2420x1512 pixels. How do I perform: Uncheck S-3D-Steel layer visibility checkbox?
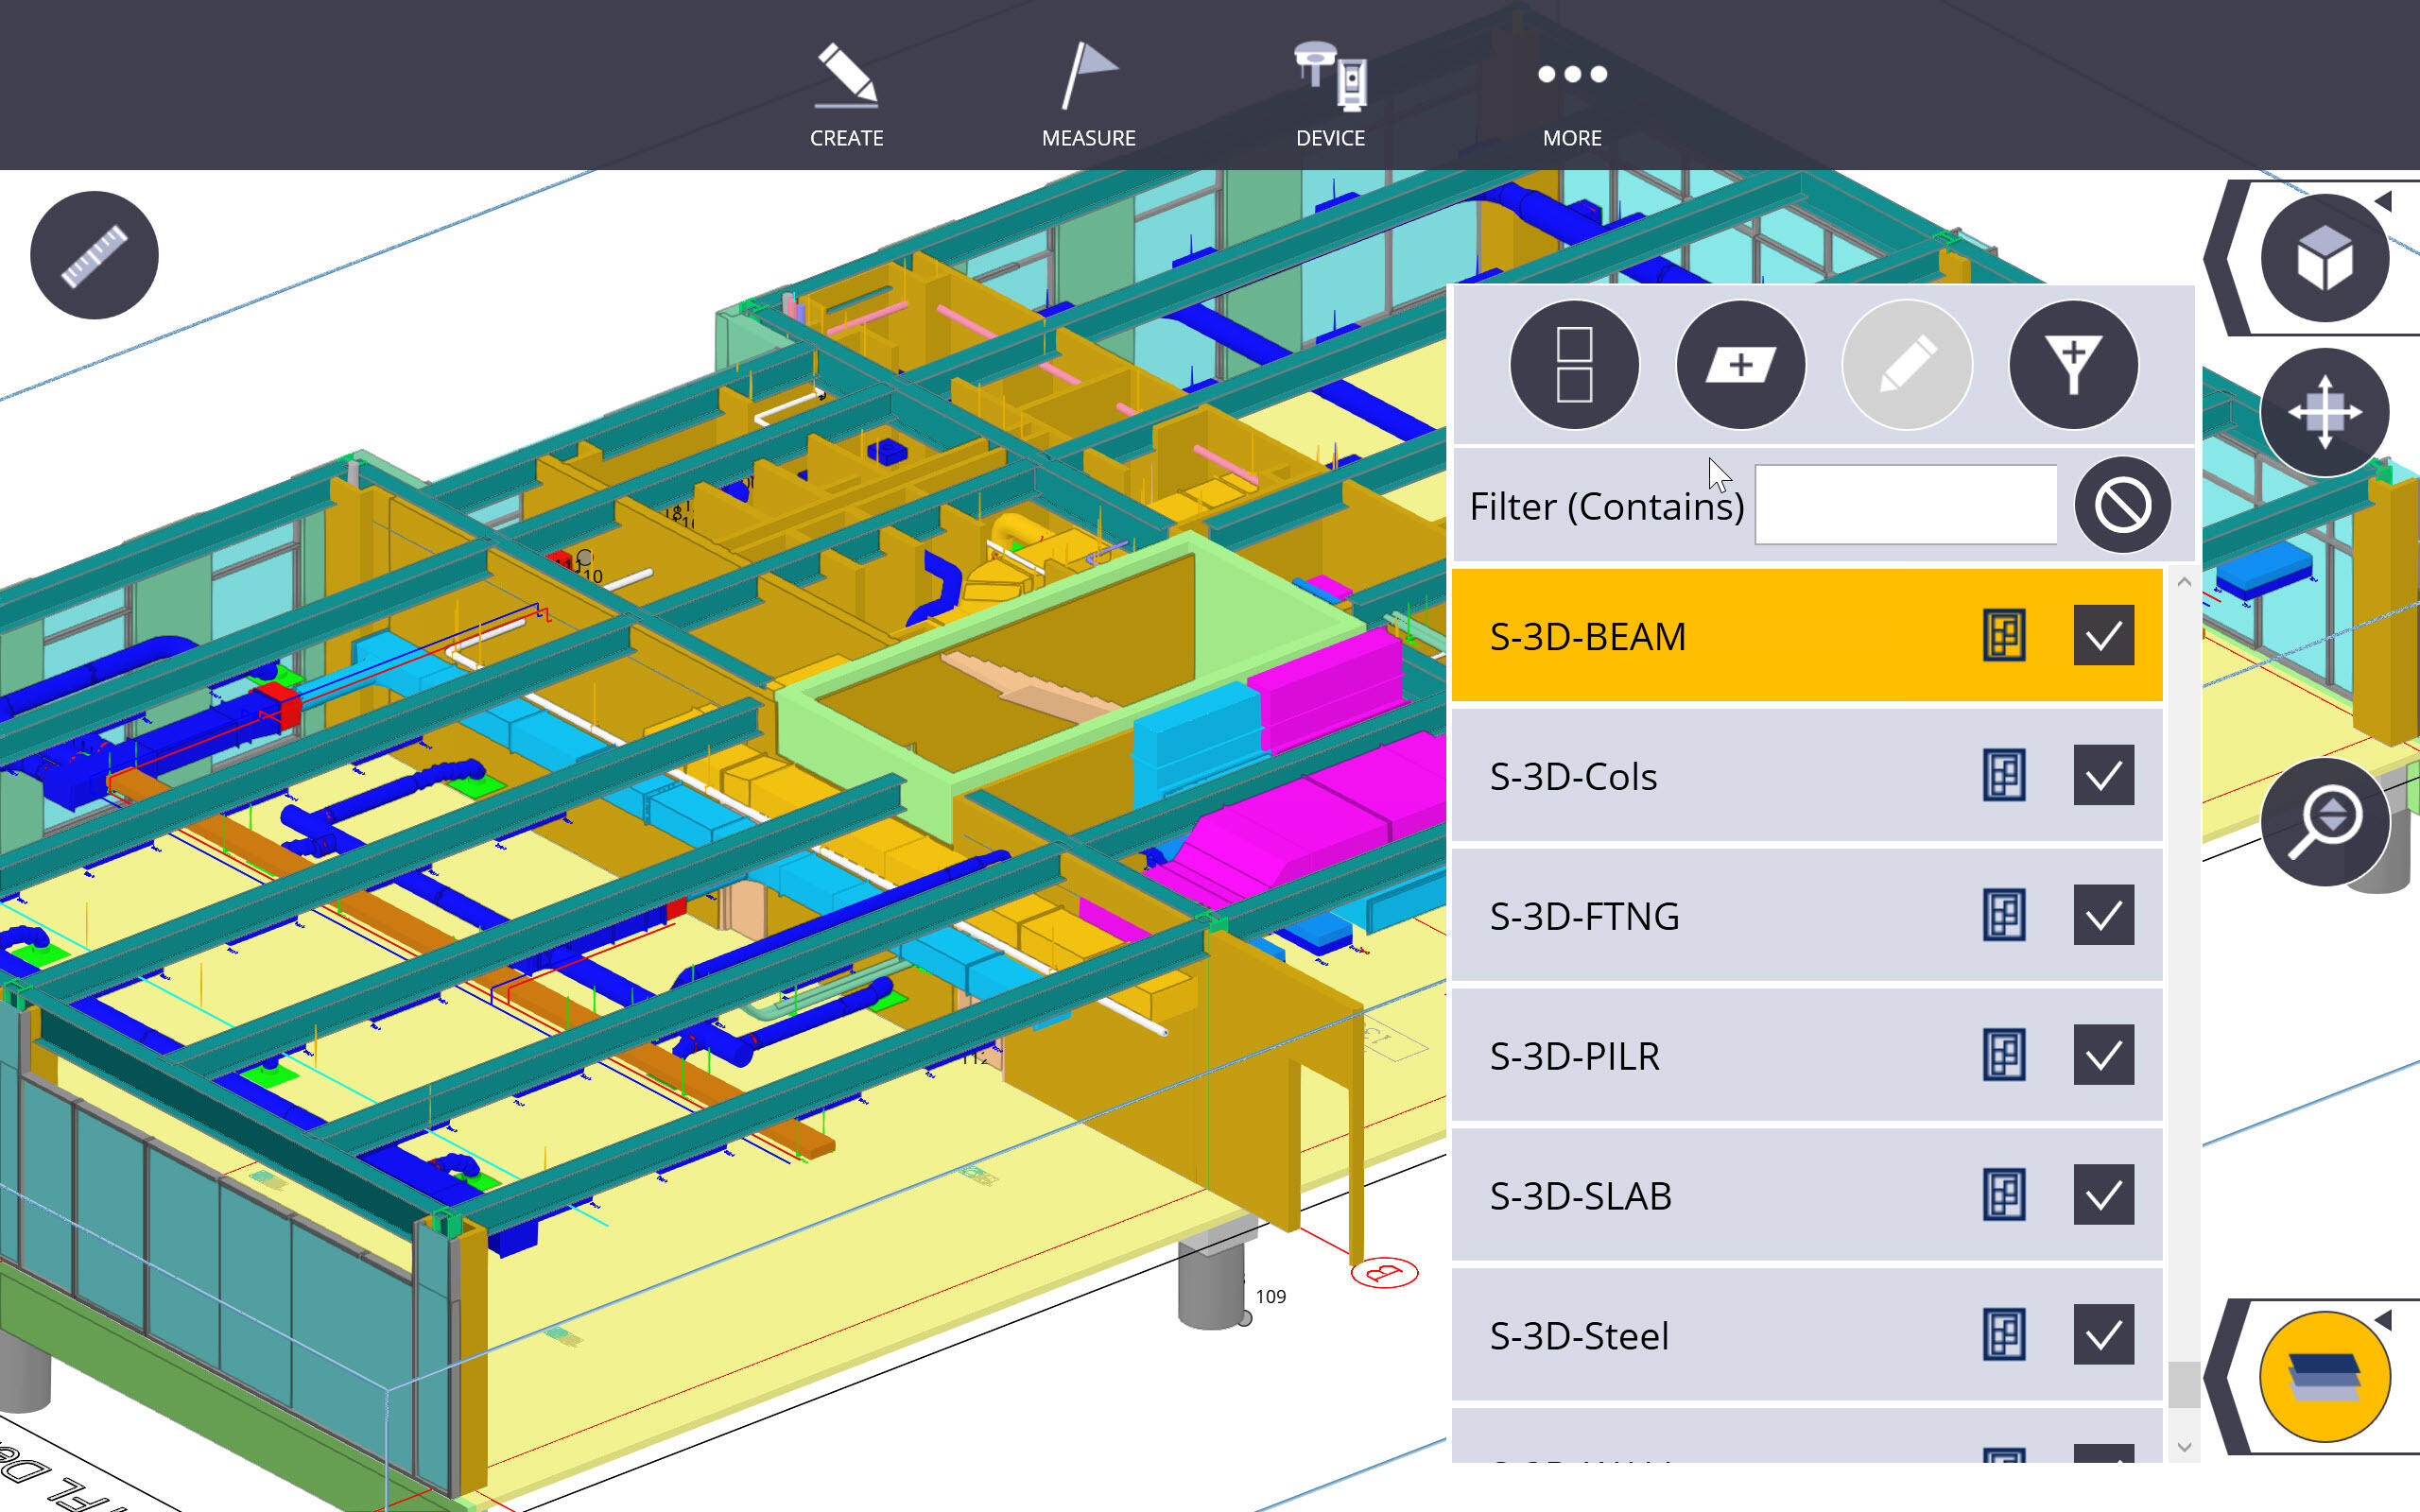[x=2103, y=1336]
